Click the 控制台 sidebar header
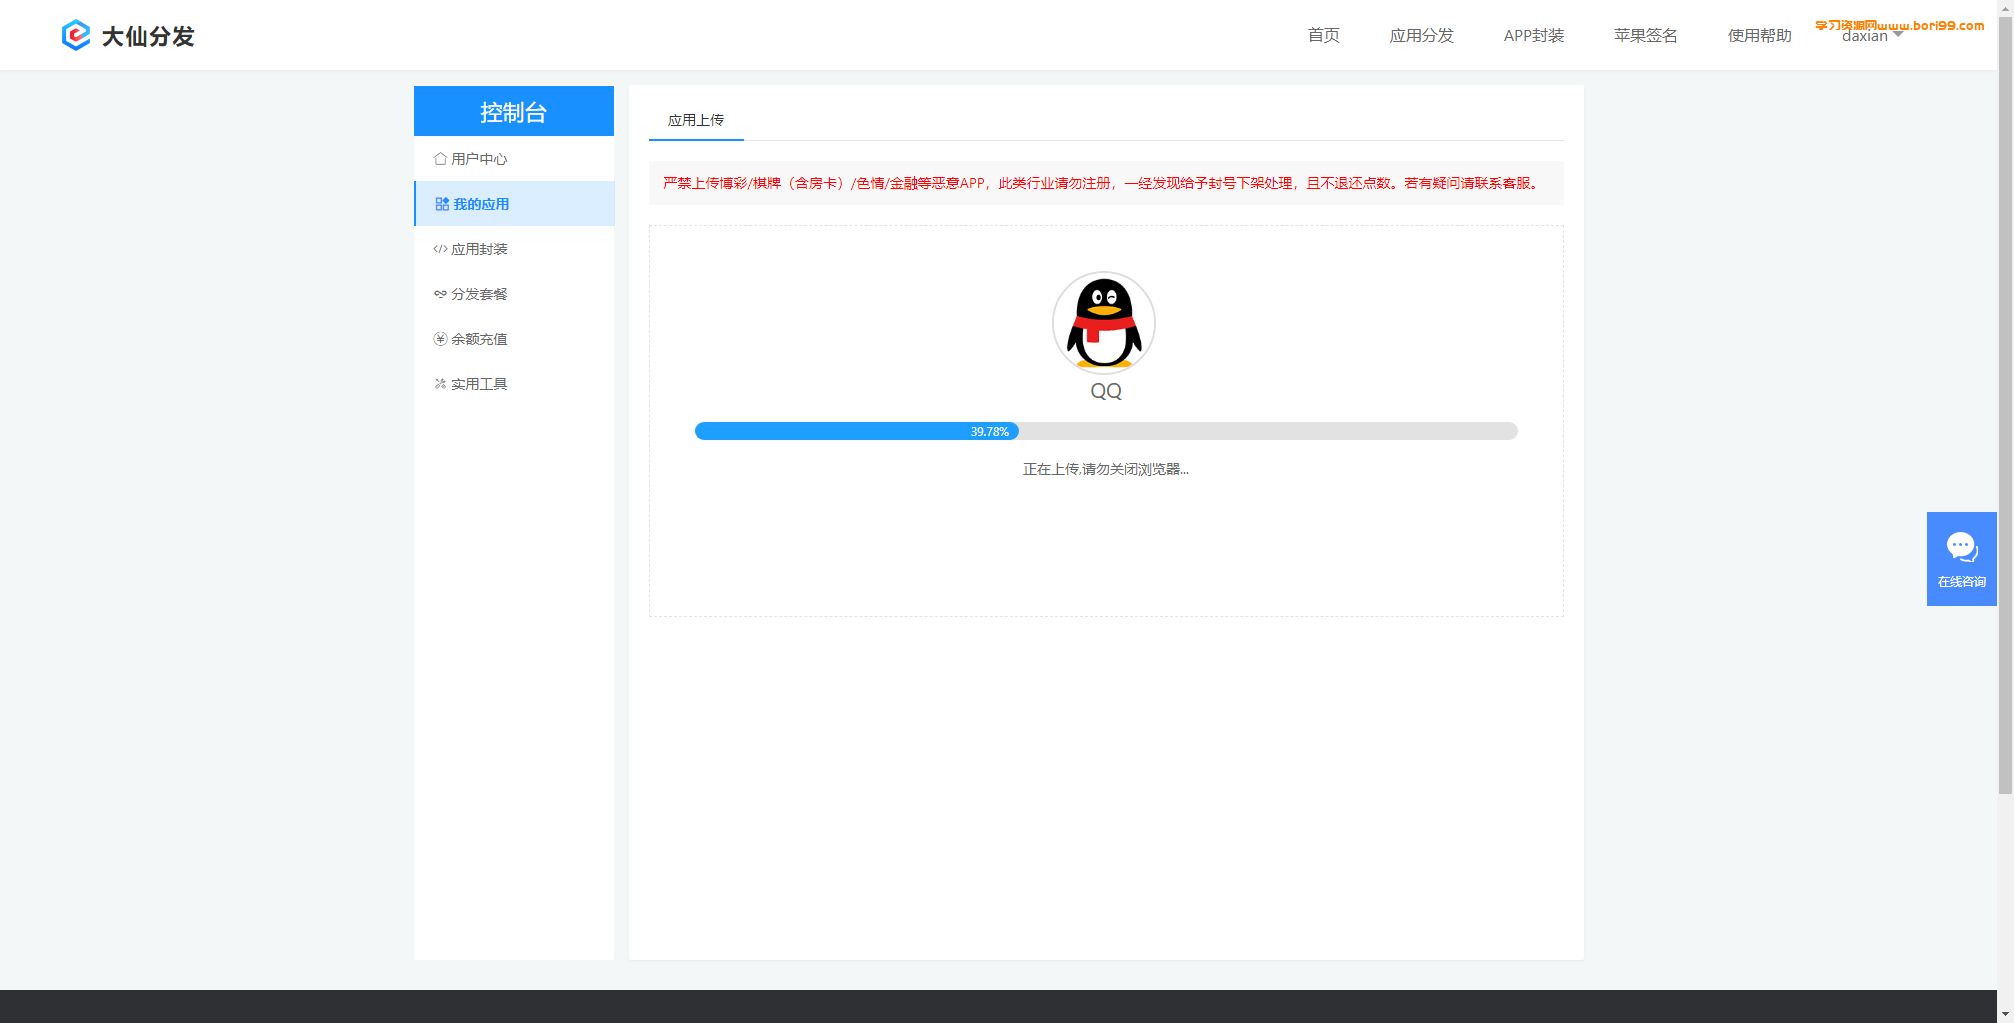Viewport: 2014px width, 1023px height. tap(514, 111)
